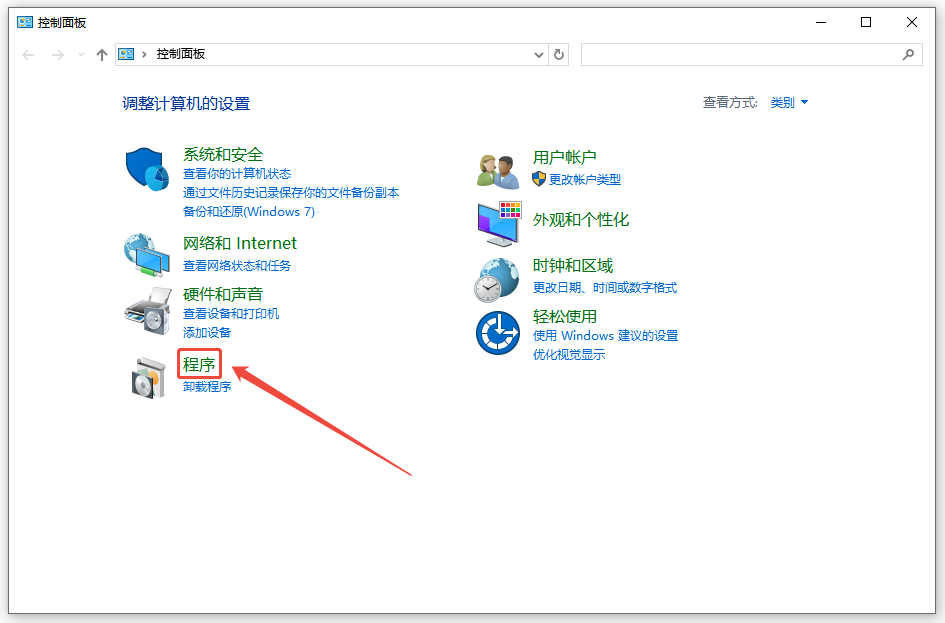Open 系统和安全 category

tap(223, 155)
